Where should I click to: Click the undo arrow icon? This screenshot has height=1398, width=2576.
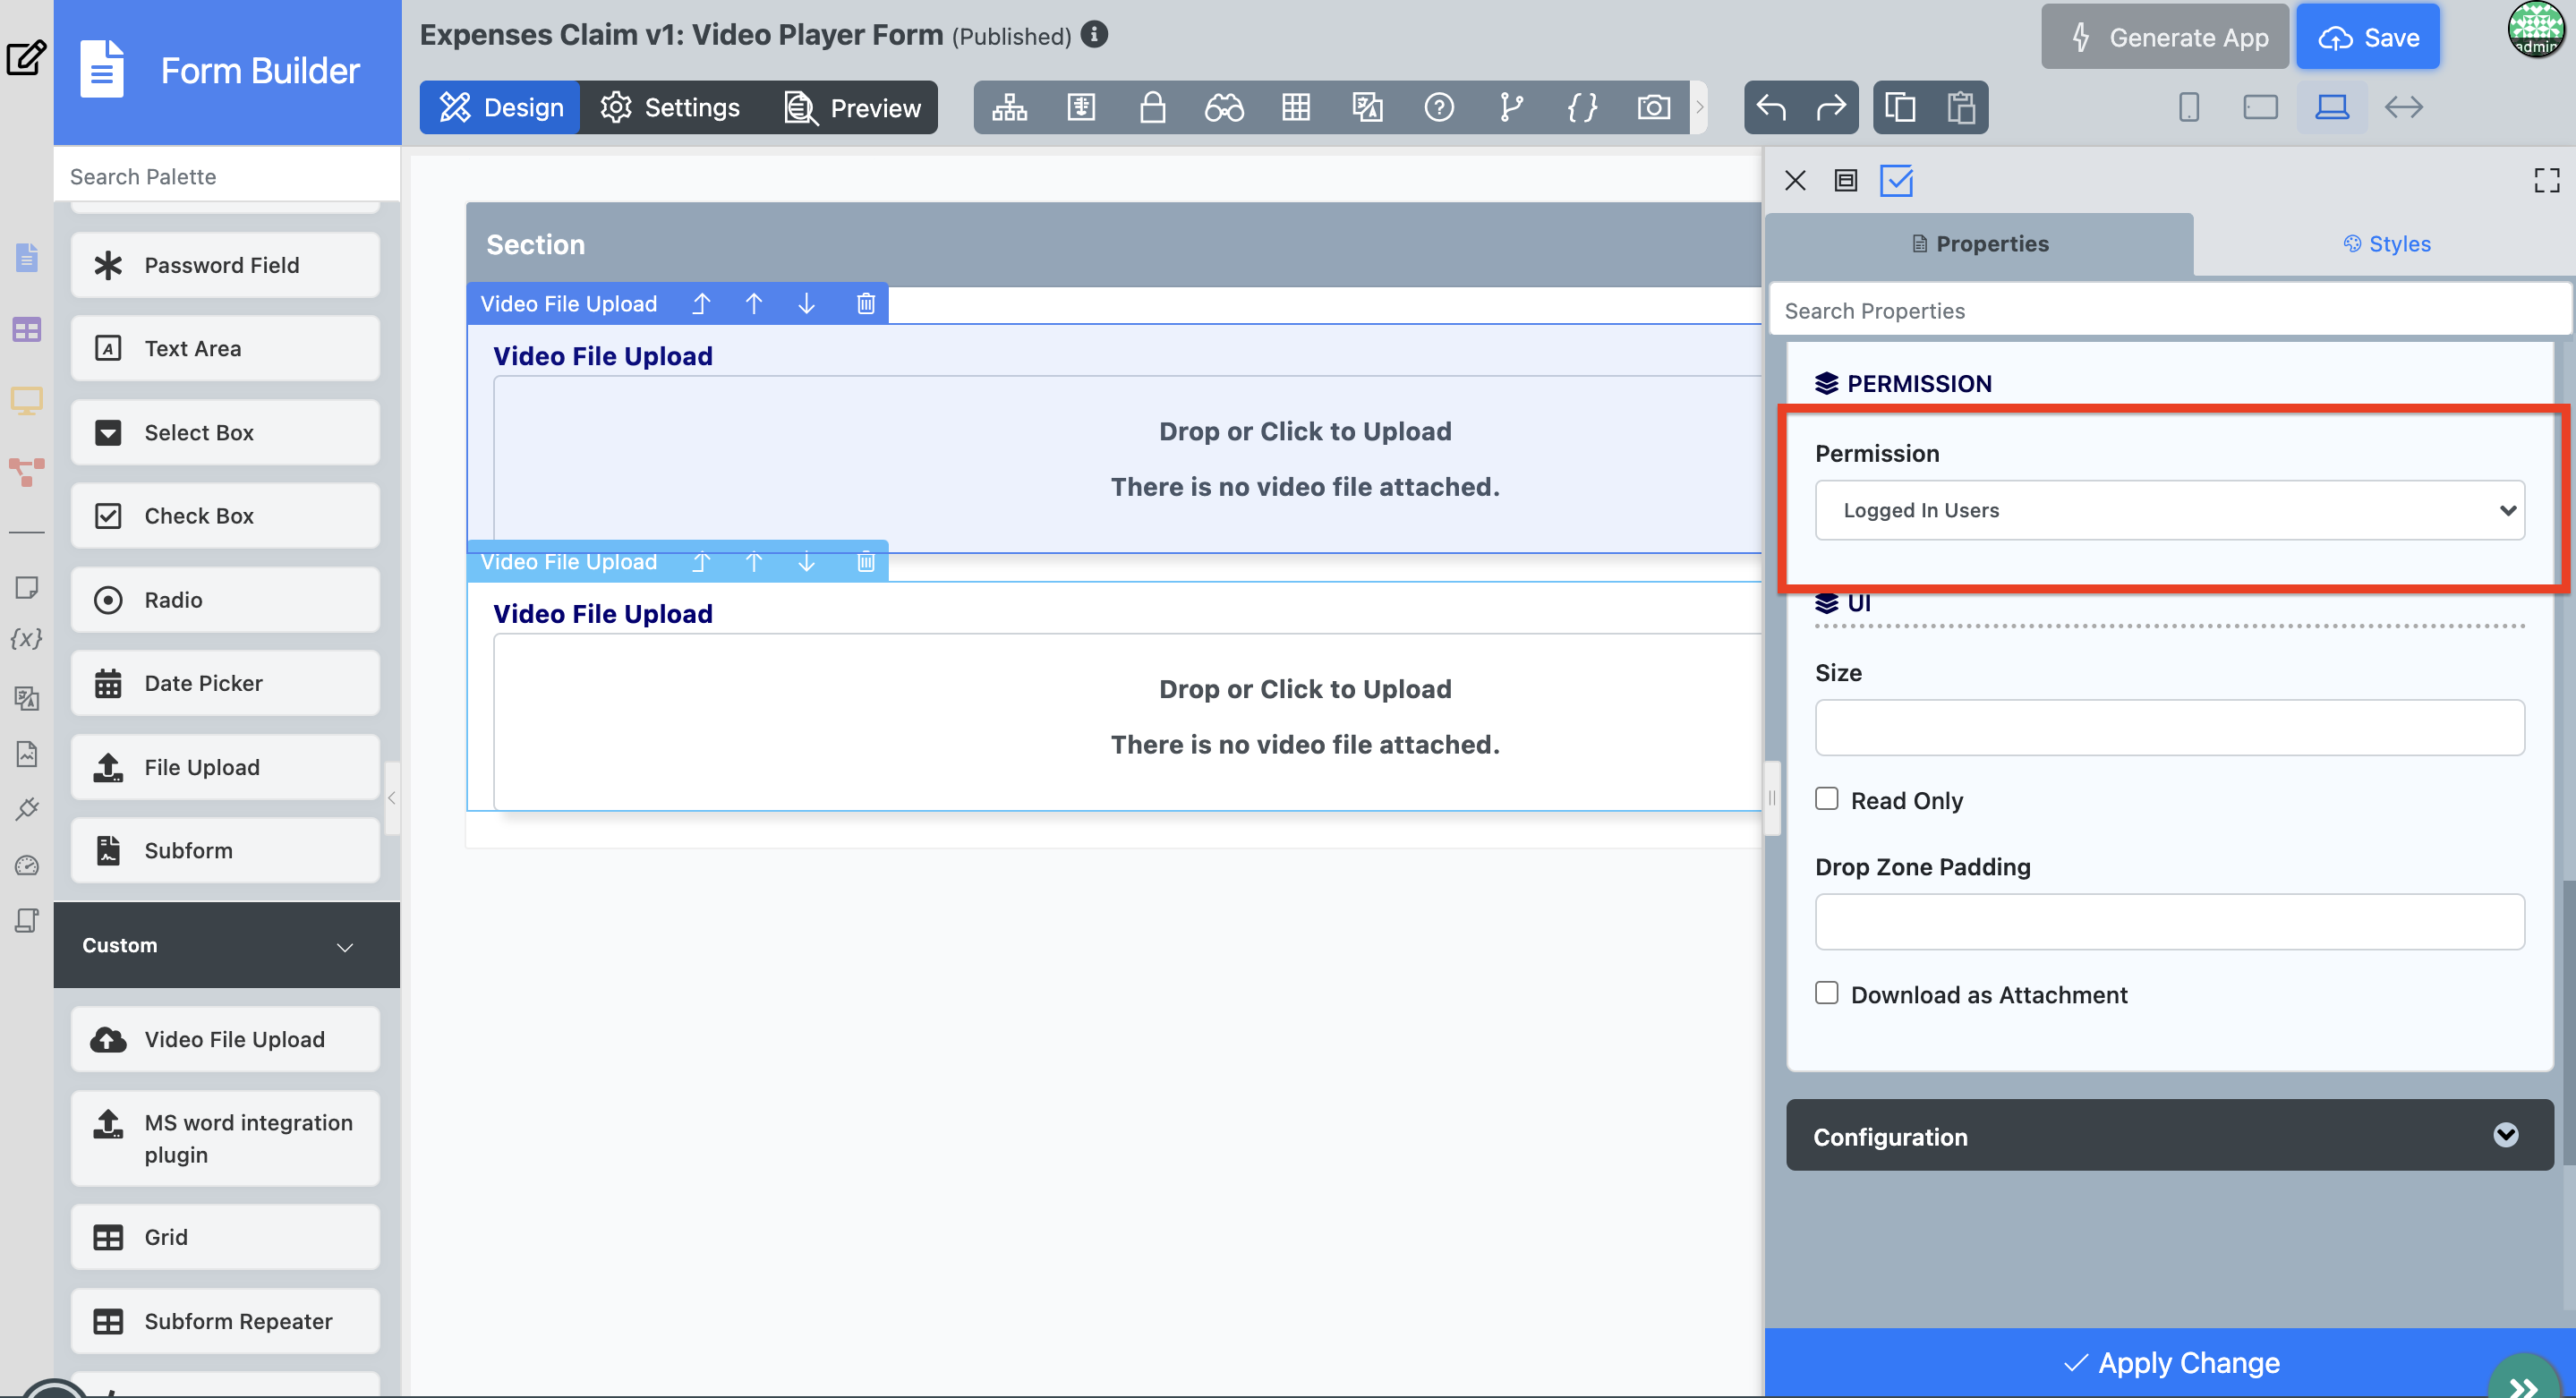click(1771, 107)
